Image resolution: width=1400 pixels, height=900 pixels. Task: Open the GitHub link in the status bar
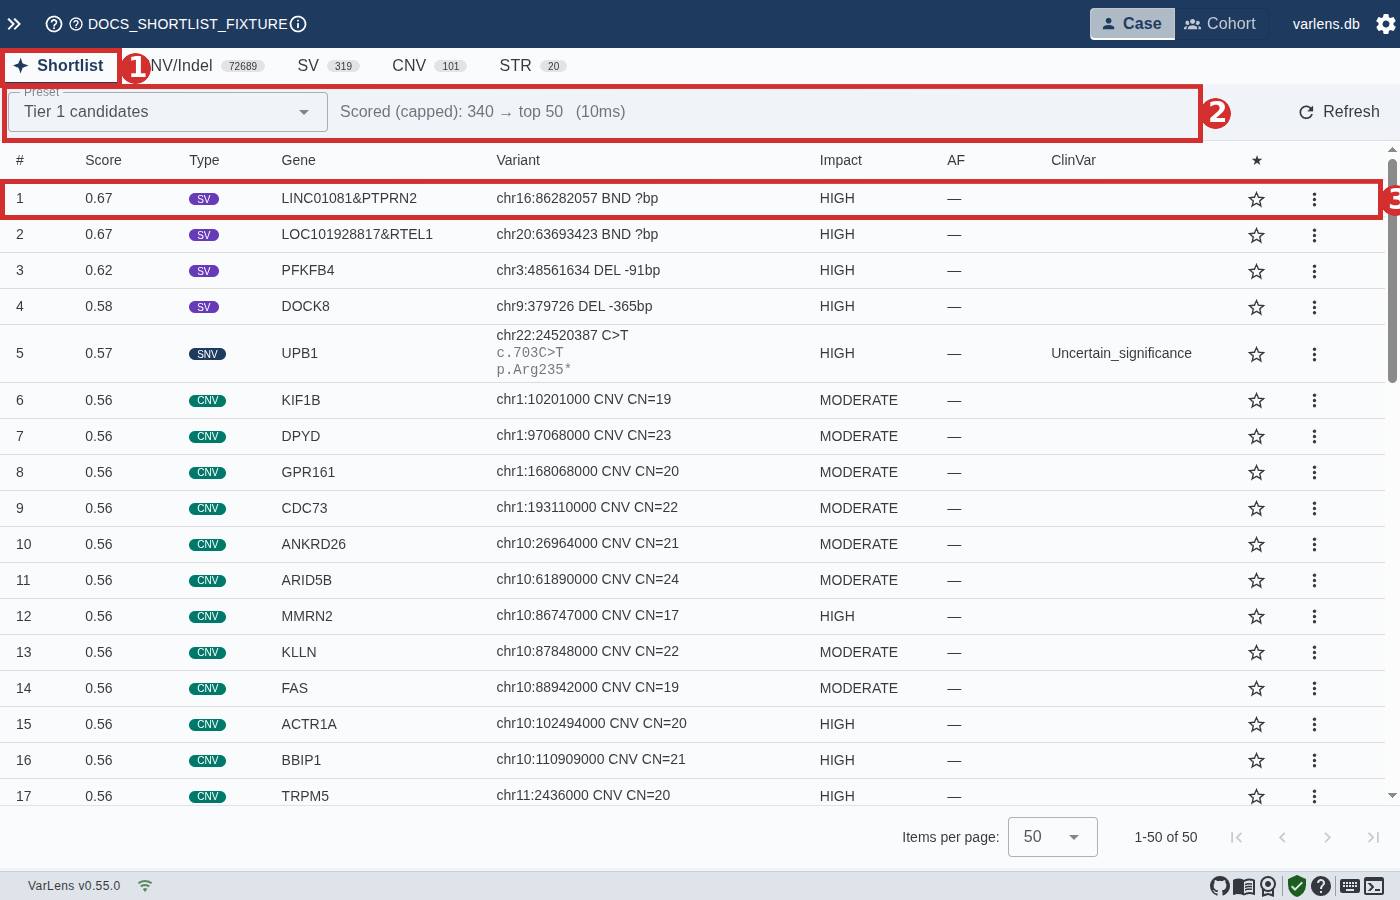1220,886
